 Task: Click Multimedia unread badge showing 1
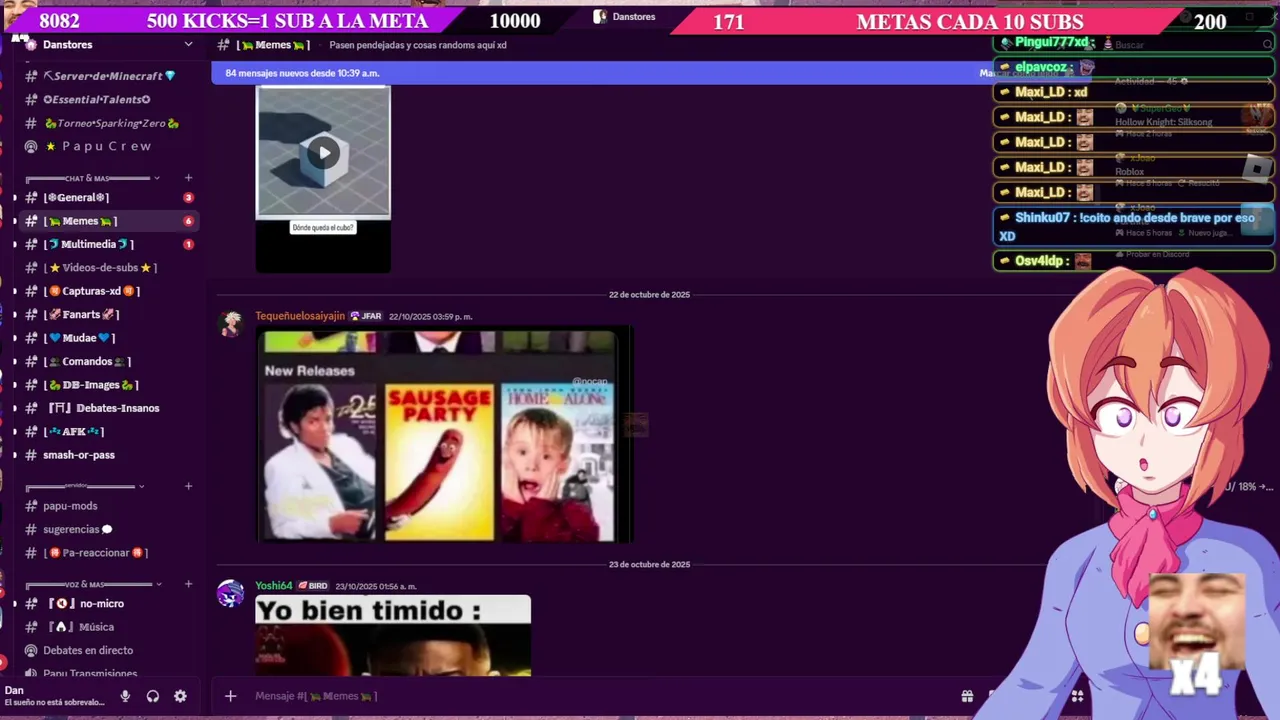click(188, 244)
